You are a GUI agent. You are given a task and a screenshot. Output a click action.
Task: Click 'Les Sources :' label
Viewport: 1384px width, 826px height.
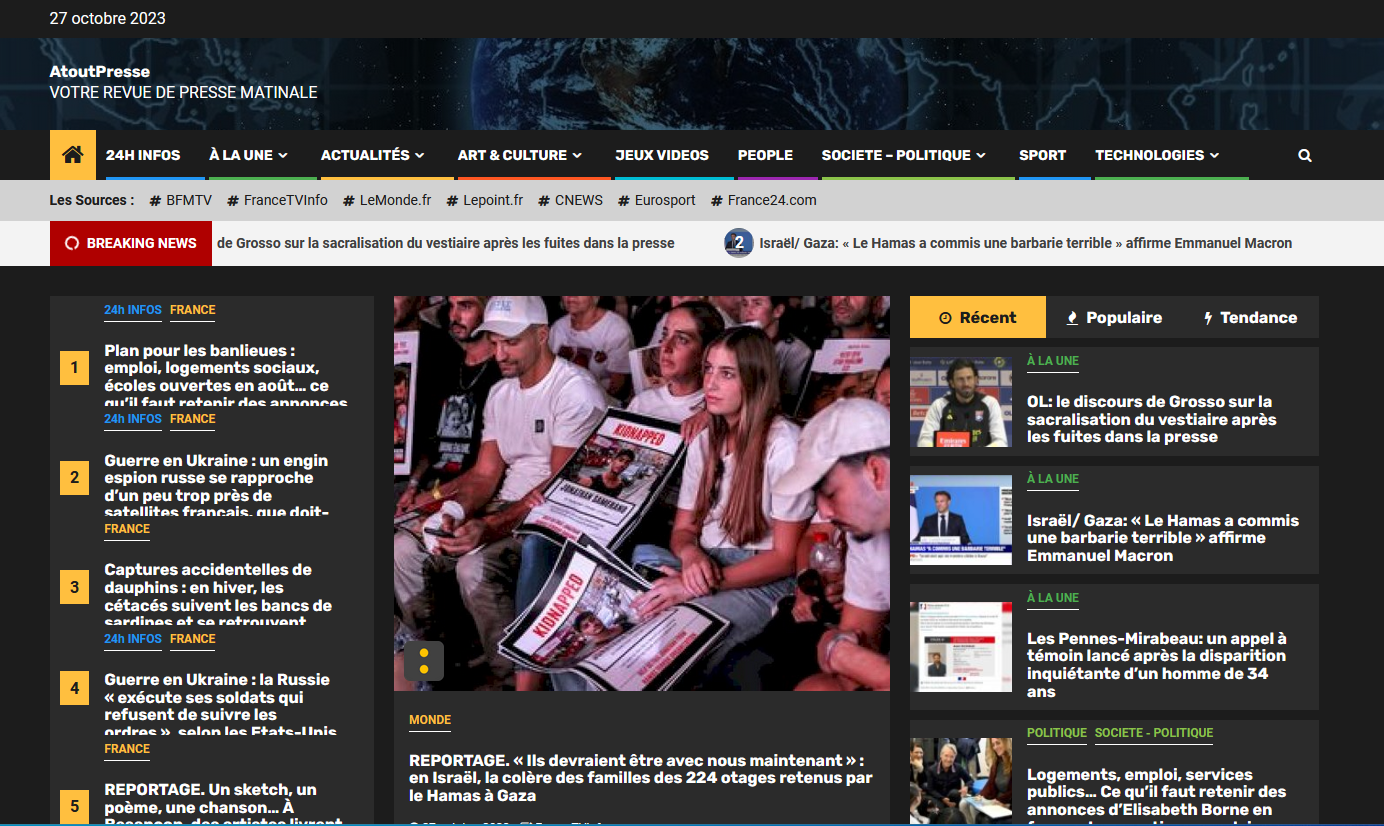pyautogui.click(x=92, y=200)
